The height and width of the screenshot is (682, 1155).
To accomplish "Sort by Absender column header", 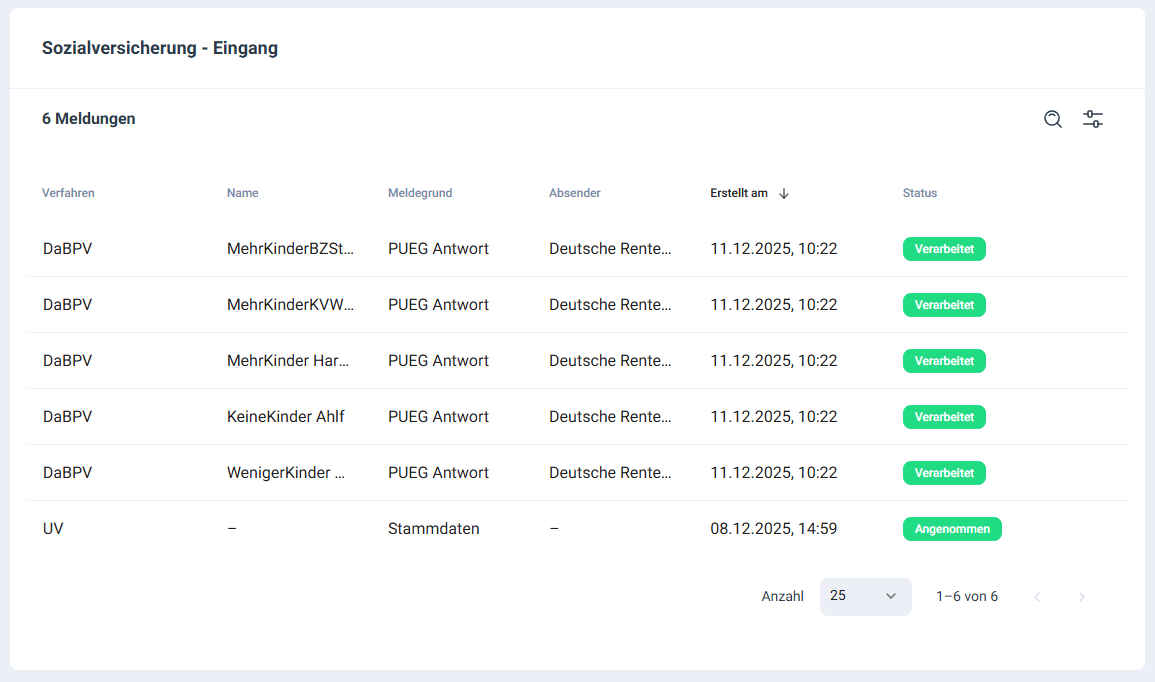I will tap(575, 193).
